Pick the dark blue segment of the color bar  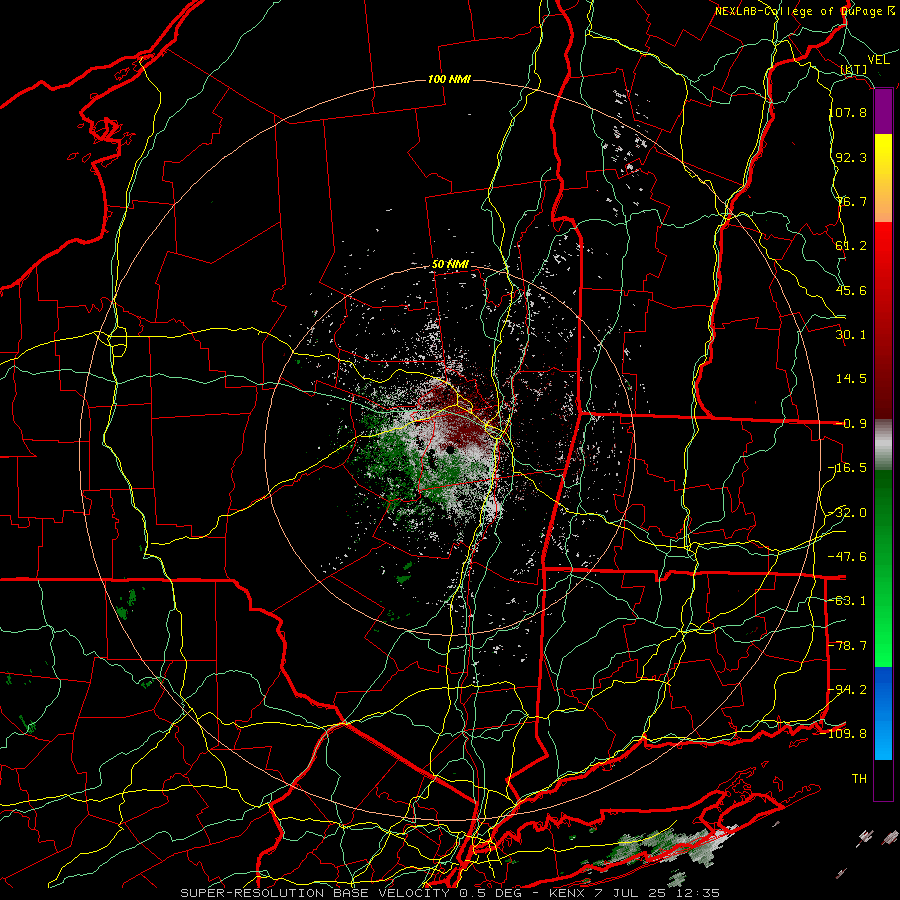(883, 689)
